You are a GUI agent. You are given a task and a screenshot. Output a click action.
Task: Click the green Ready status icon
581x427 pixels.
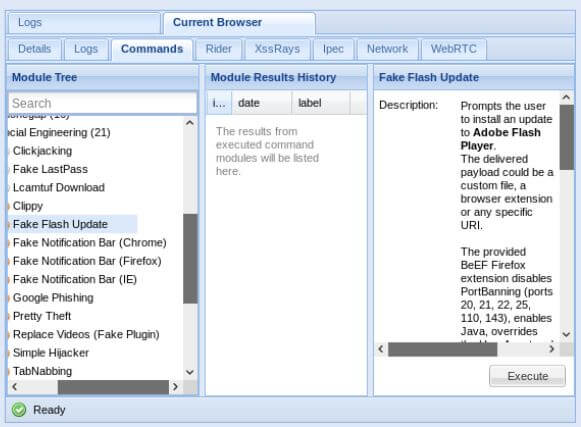(19, 410)
